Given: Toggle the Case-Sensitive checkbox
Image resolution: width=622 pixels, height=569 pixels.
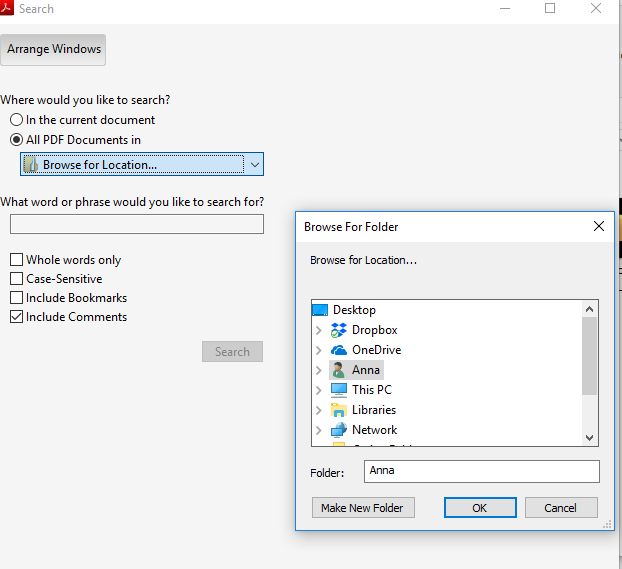Looking at the screenshot, I should [16, 279].
